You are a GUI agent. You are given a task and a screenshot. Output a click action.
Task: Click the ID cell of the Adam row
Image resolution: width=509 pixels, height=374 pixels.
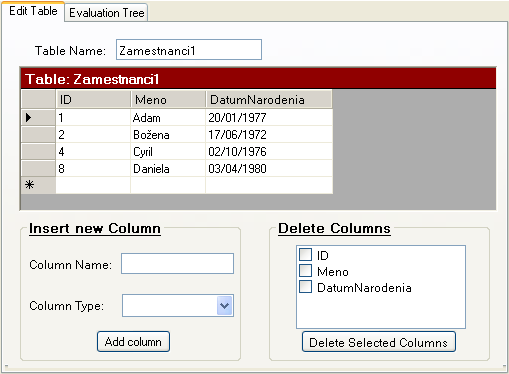pos(93,117)
